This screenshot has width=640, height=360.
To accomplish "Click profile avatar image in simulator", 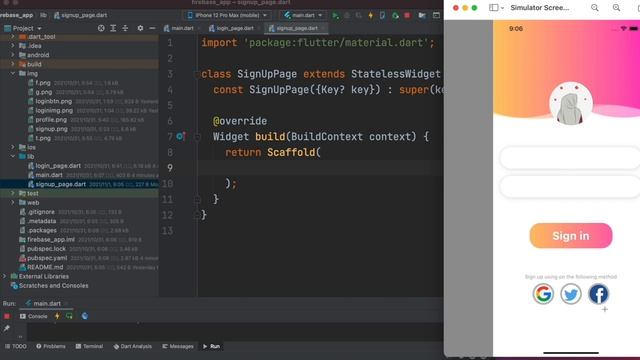I will pyautogui.click(x=571, y=103).
